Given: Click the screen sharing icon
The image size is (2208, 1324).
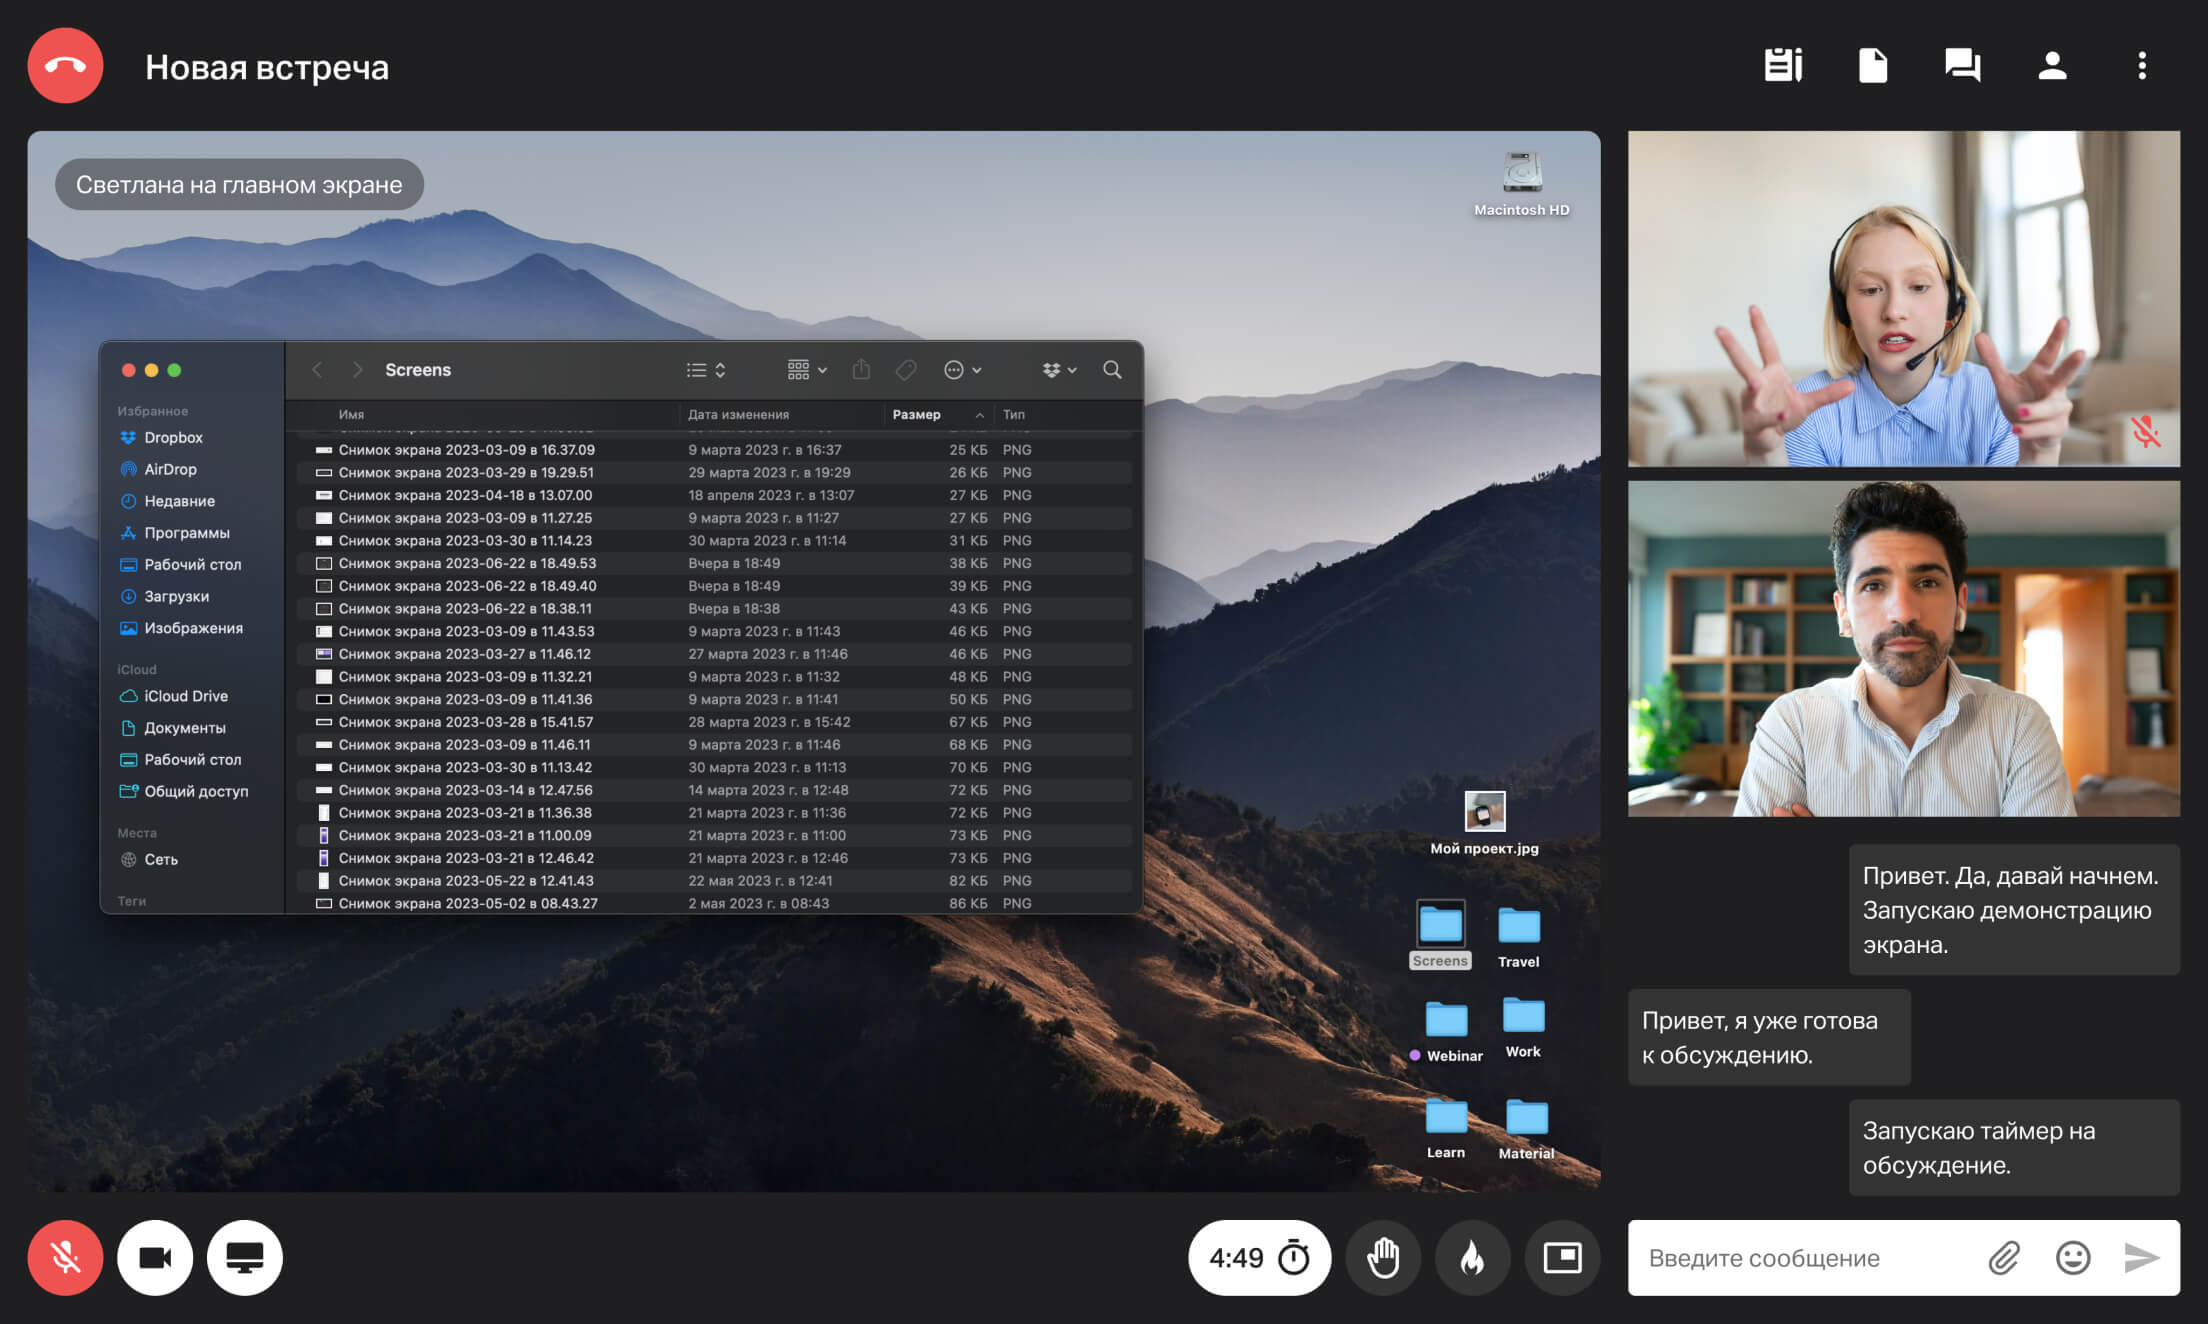Looking at the screenshot, I should [x=244, y=1258].
